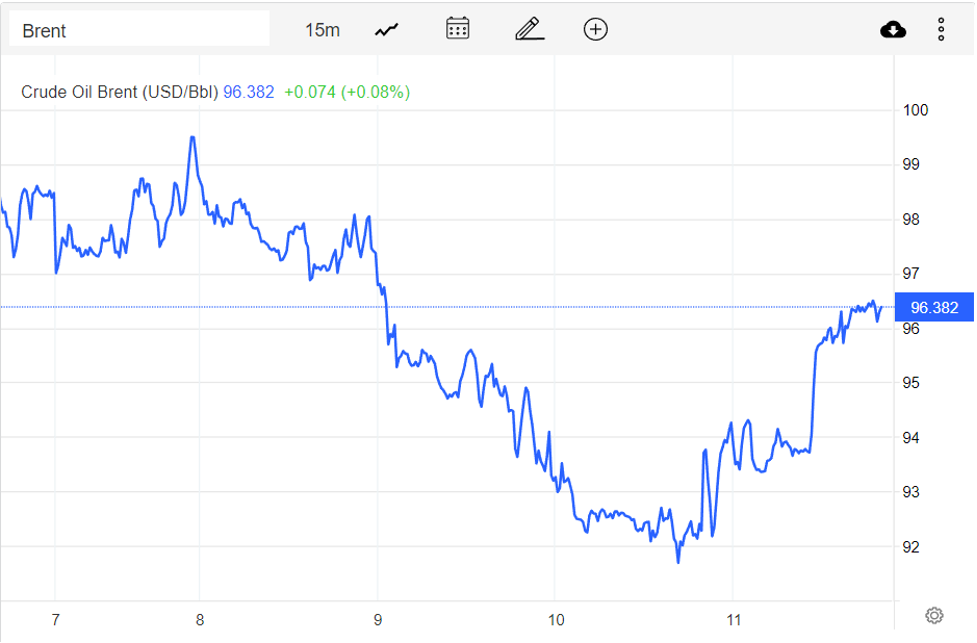Viewport: 977px width, 643px height.
Task: Open the 15m interval dropdown
Action: pyautogui.click(x=322, y=30)
